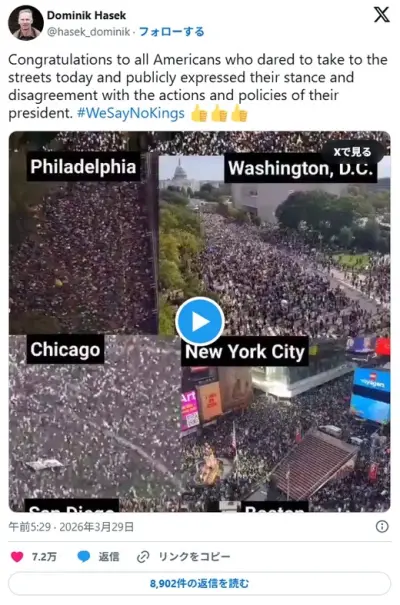400x605 pixels.
Task: Open the @hasek_dominik handle
Action: point(88,32)
